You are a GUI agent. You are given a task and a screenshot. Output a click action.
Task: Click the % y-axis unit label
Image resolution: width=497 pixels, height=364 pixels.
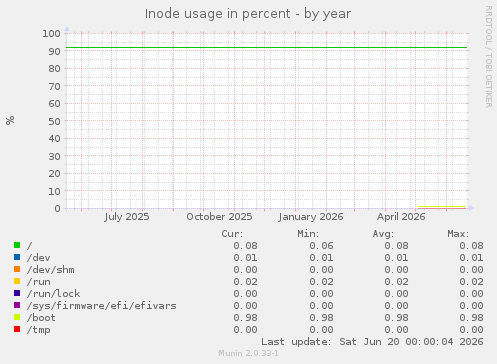pyautogui.click(x=10, y=120)
